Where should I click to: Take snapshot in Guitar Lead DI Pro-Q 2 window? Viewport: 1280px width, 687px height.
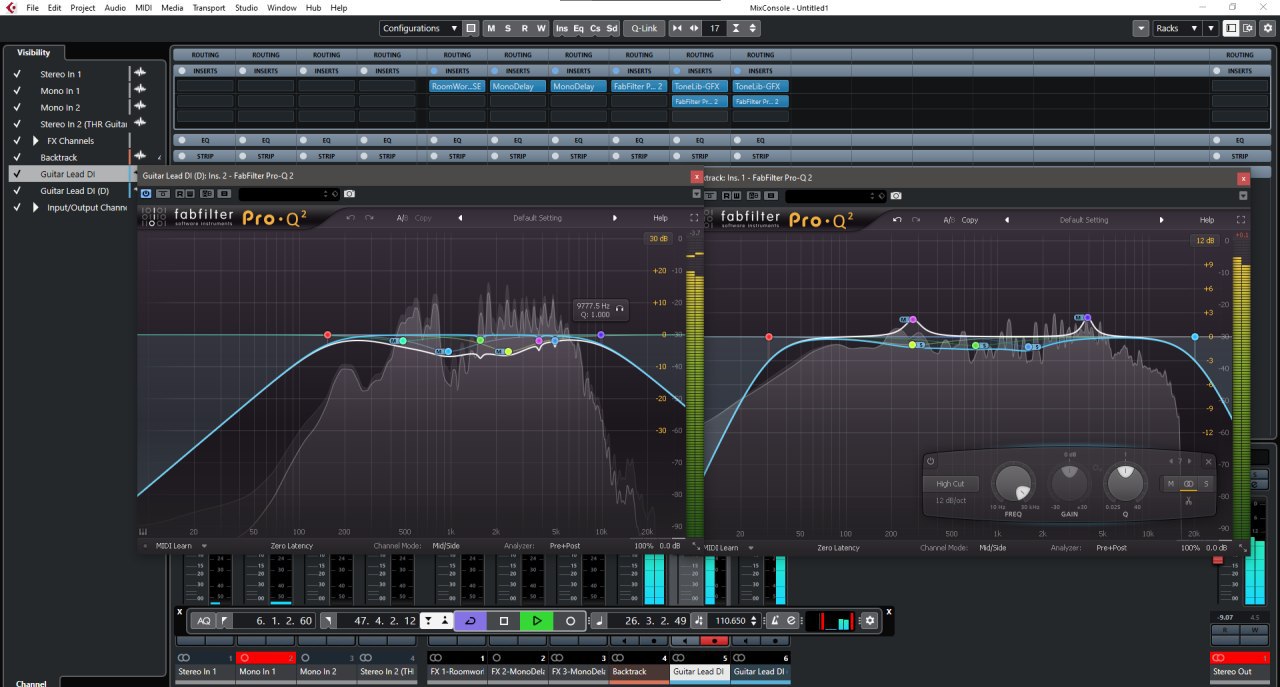tap(349, 193)
